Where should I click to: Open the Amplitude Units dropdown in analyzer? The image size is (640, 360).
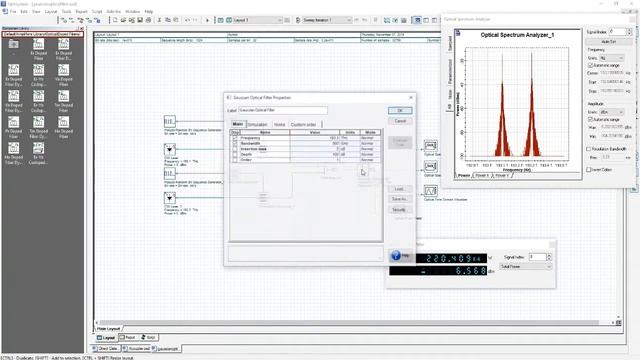coord(611,112)
